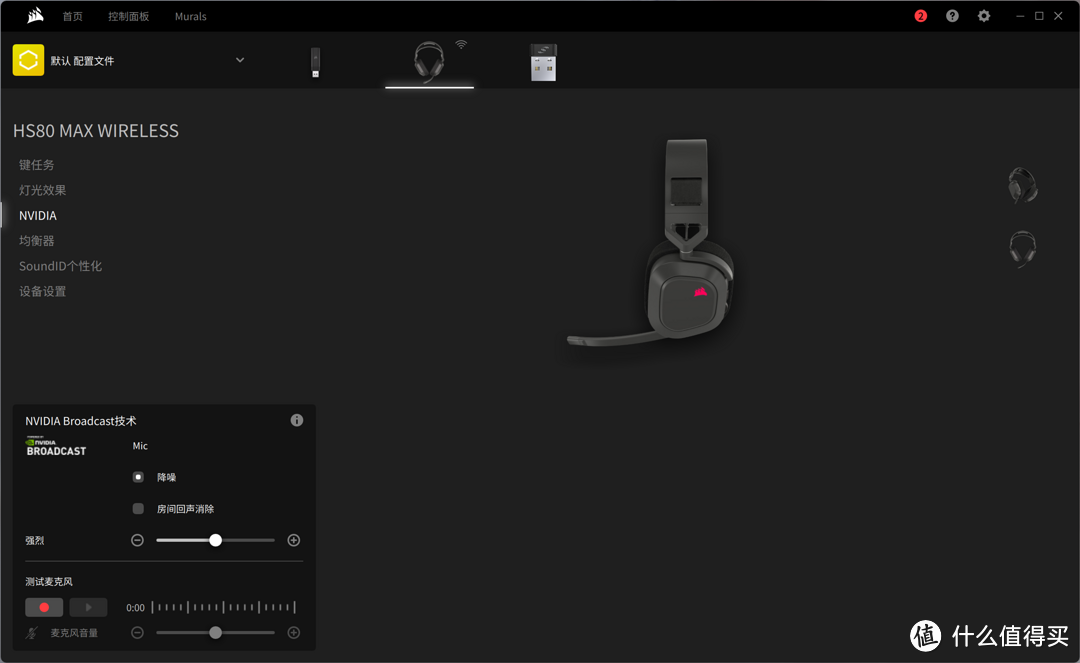Viewport: 1080px width, 663px height.
Task: Open 灯光效果 lighting effects section
Action: tap(43, 190)
